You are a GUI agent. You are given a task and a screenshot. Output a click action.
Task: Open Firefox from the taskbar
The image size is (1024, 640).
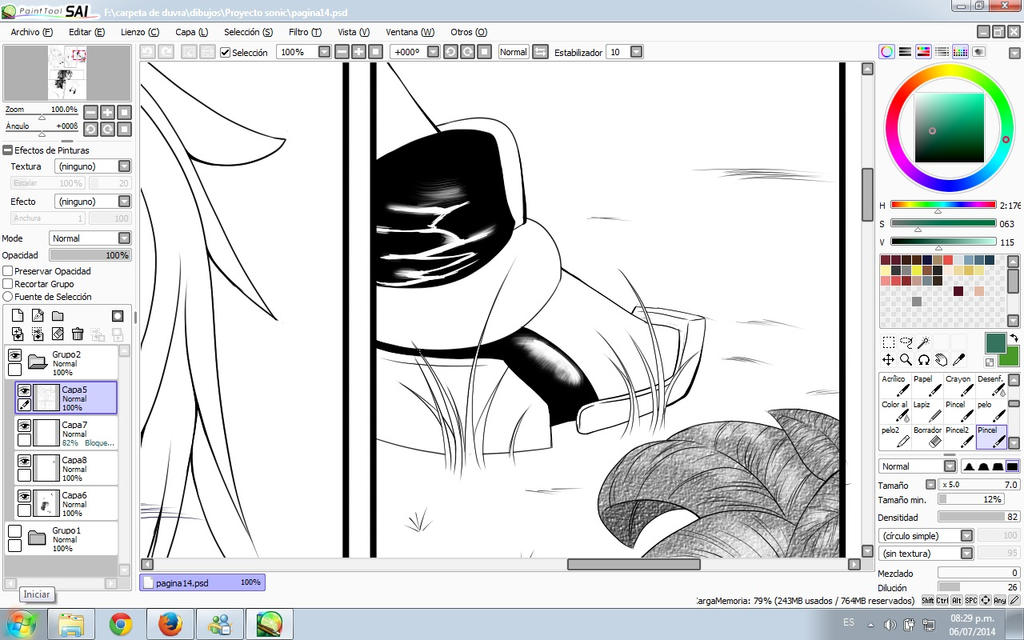[x=170, y=624]
